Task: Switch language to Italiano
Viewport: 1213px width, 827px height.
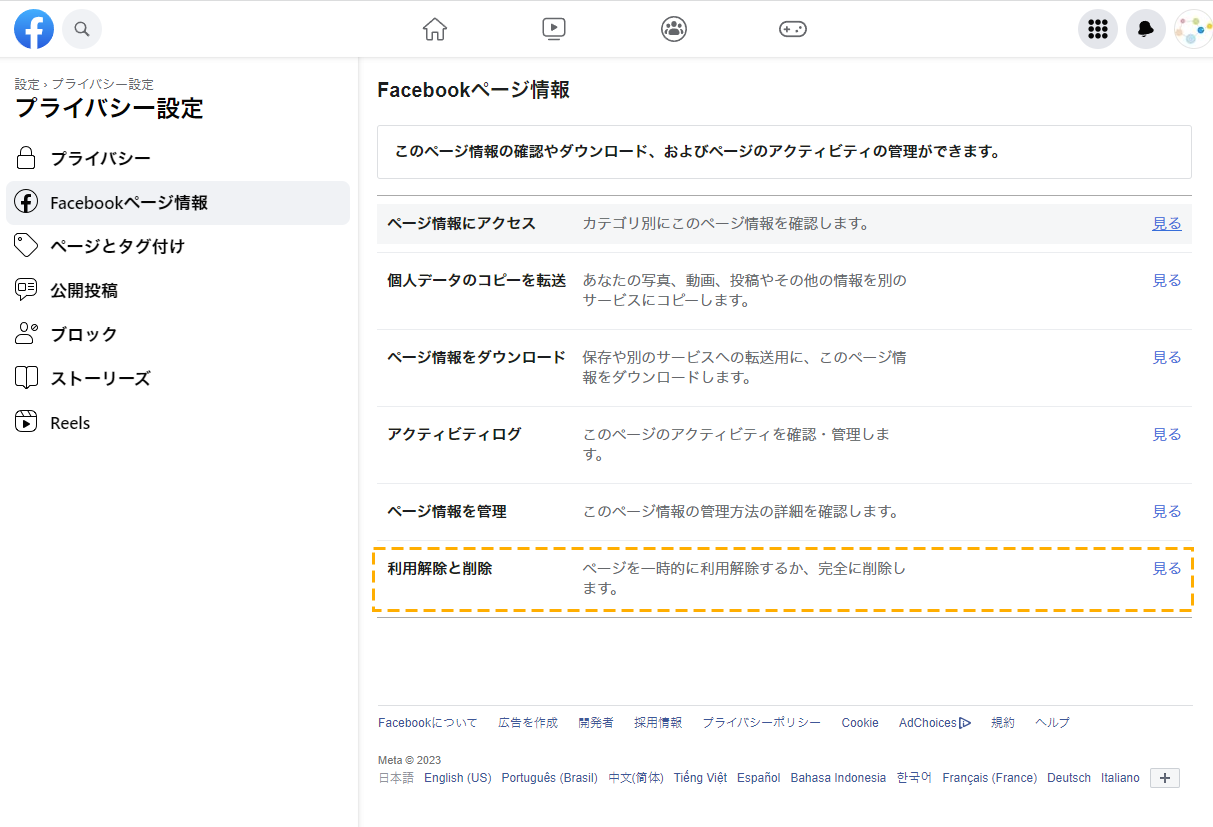Action: point(1120,777)
